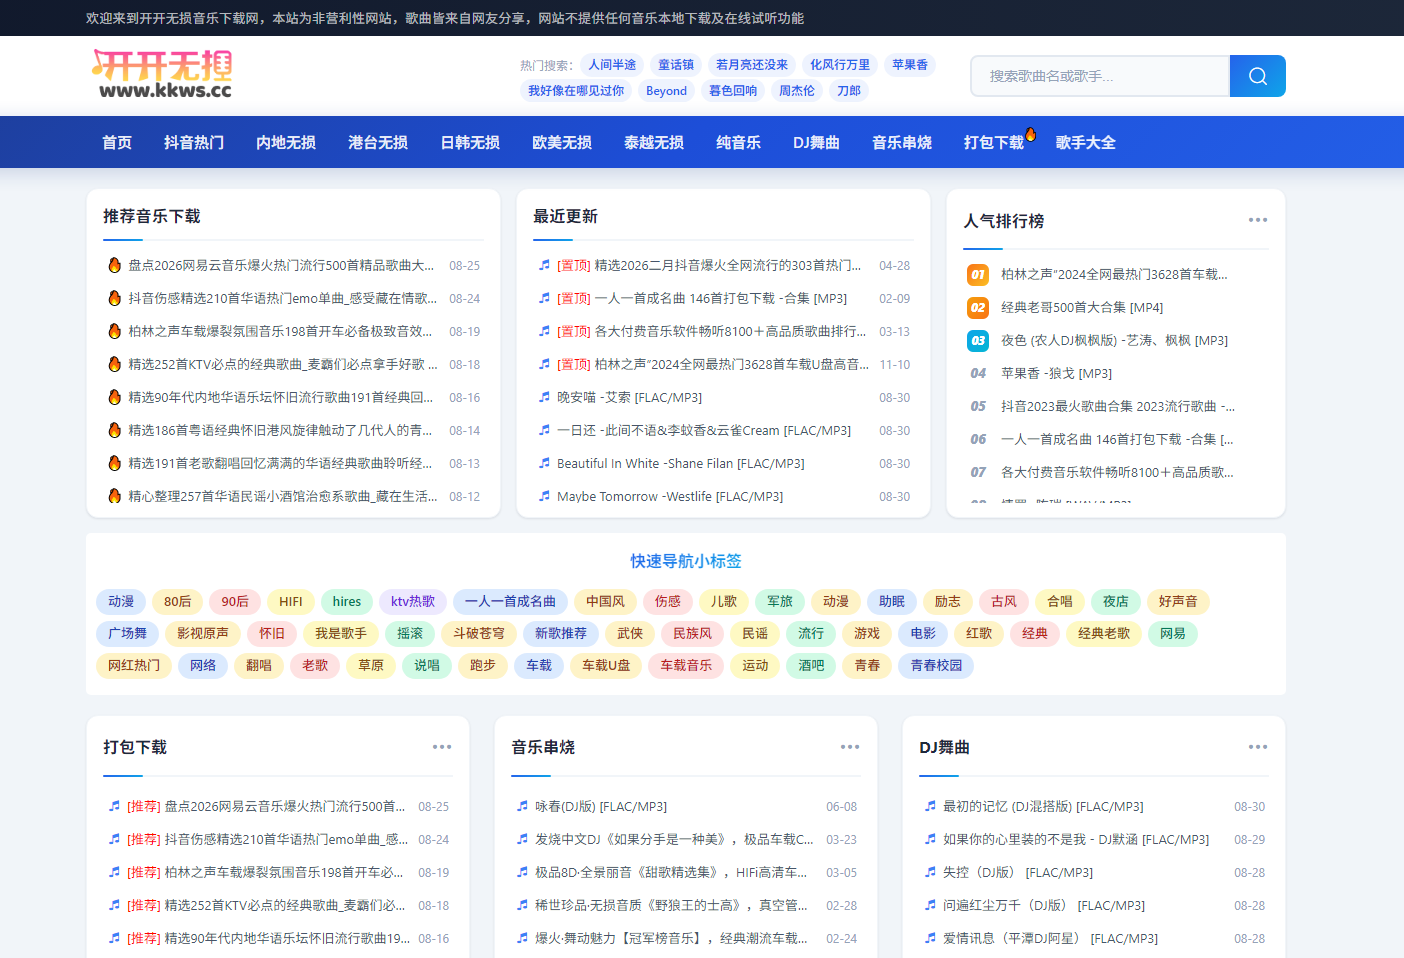
Task: Open 精选186首粤语经典怀旧港风 entry
Action: point(280,430)
